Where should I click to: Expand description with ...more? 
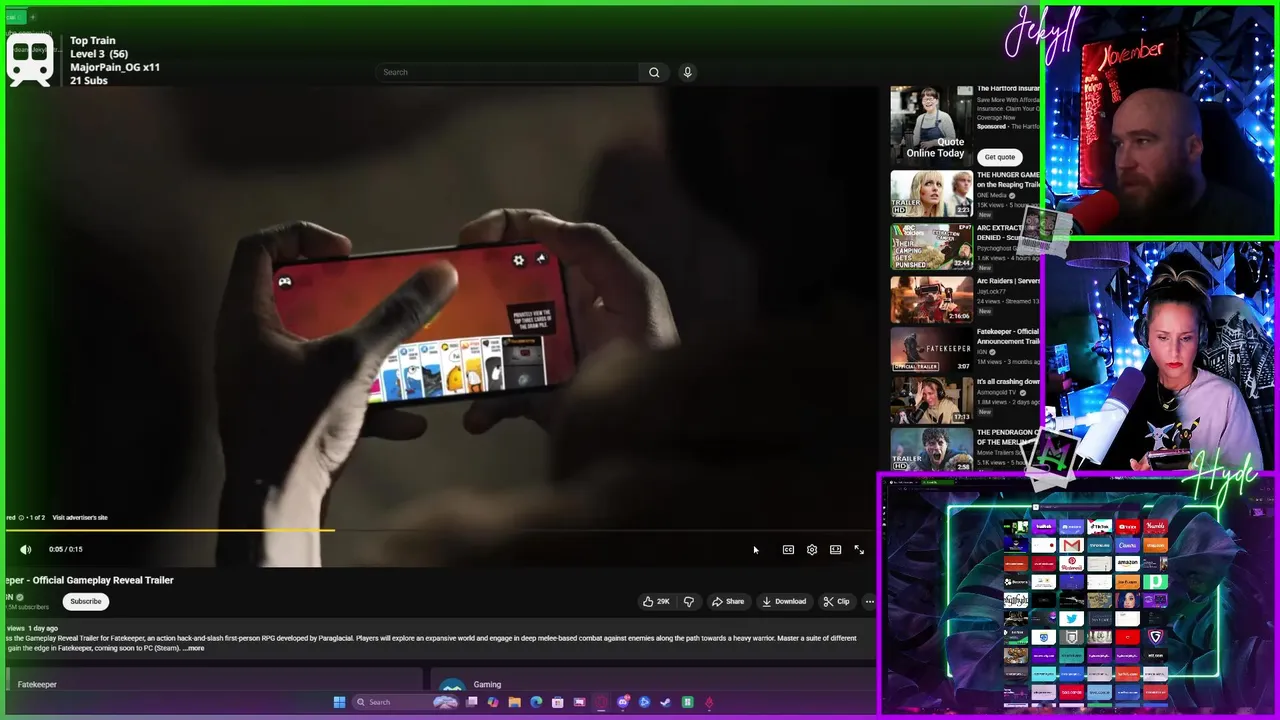point(193,648)
